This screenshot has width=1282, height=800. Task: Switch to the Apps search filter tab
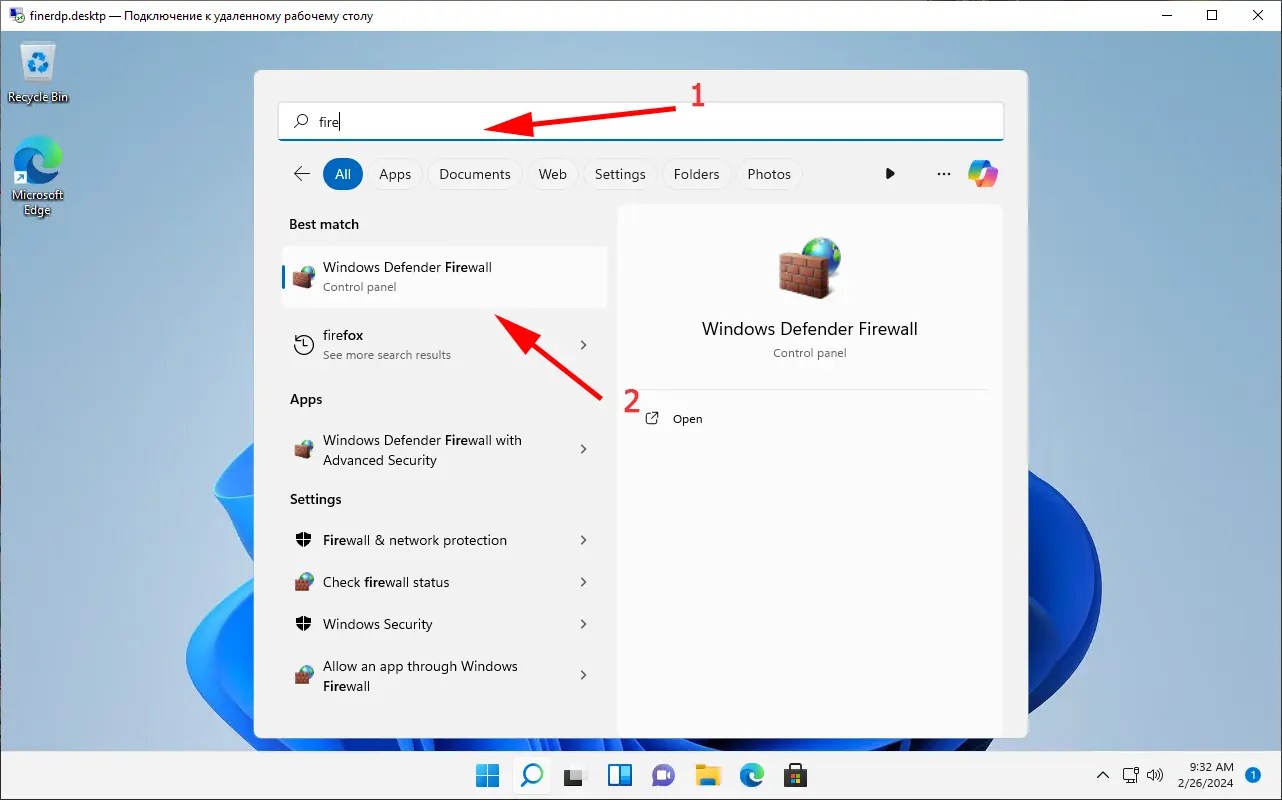(x=395, y=173)
